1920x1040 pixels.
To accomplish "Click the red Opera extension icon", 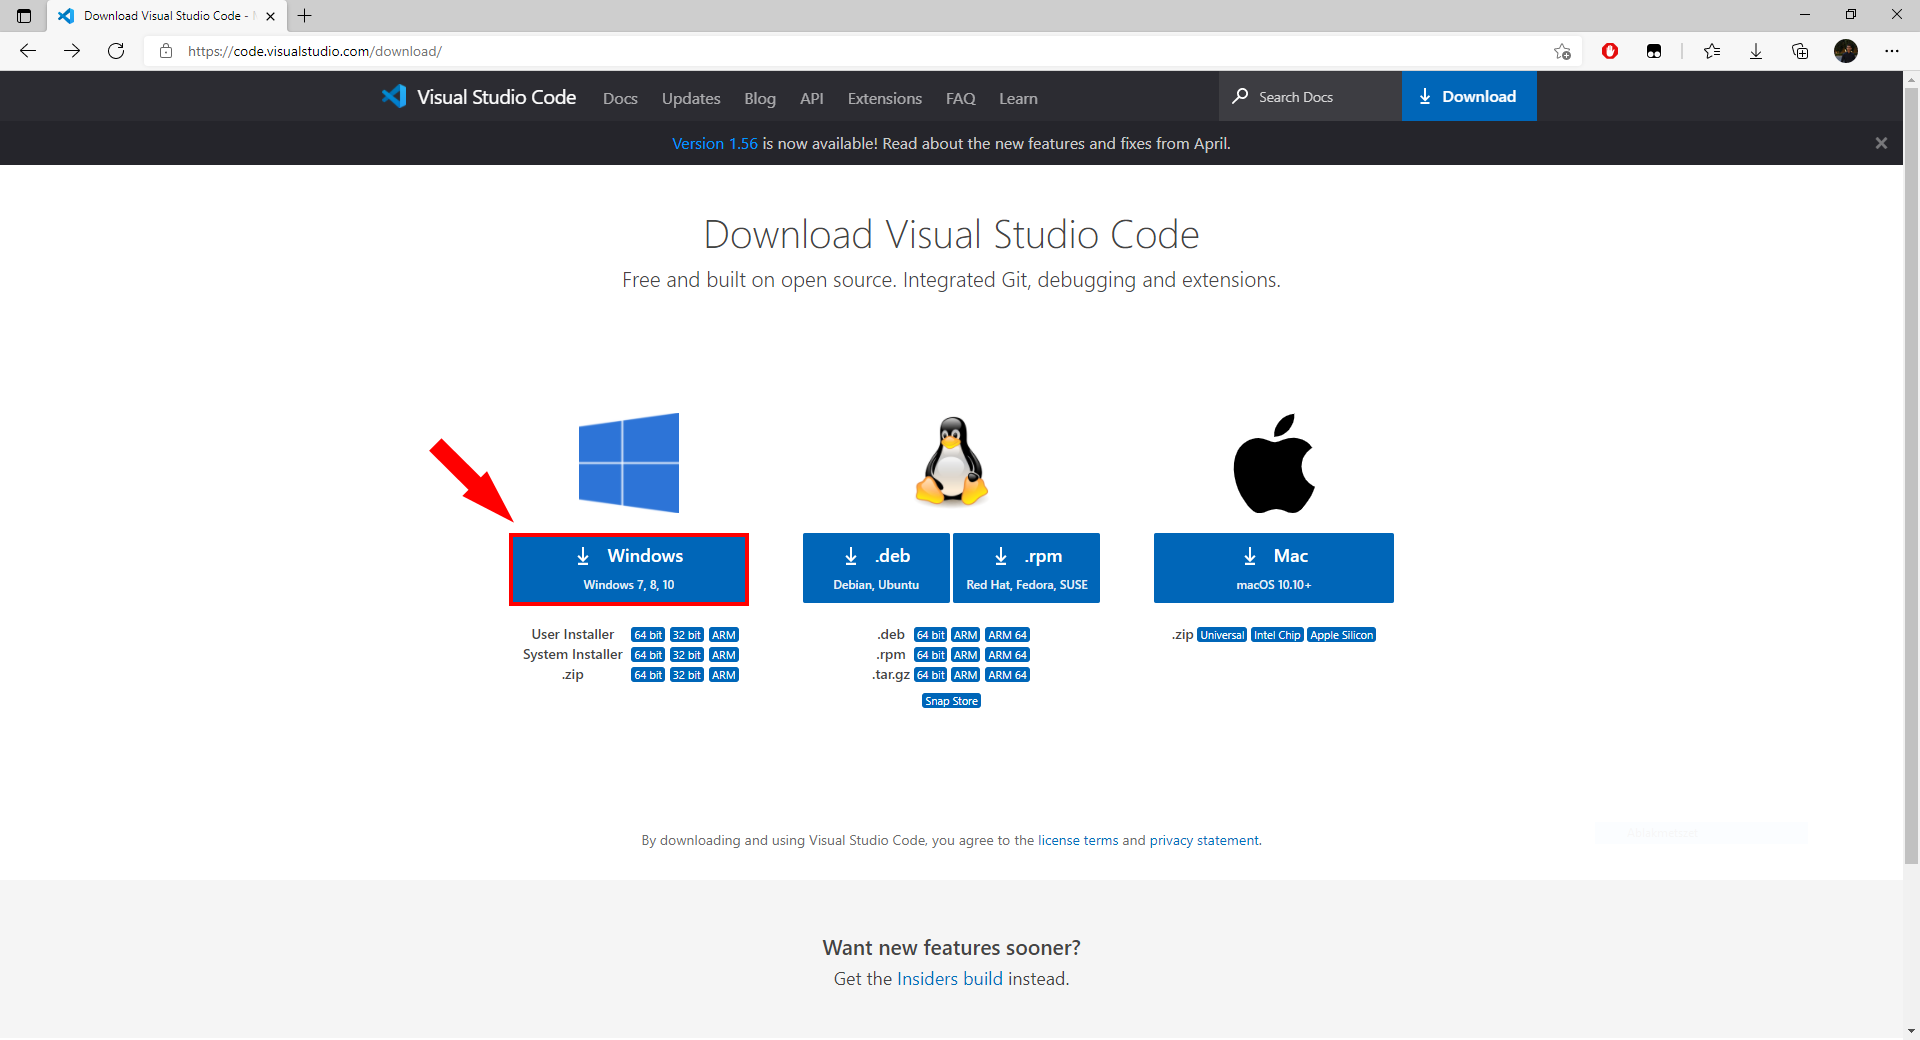I will tap(1610, 51).
